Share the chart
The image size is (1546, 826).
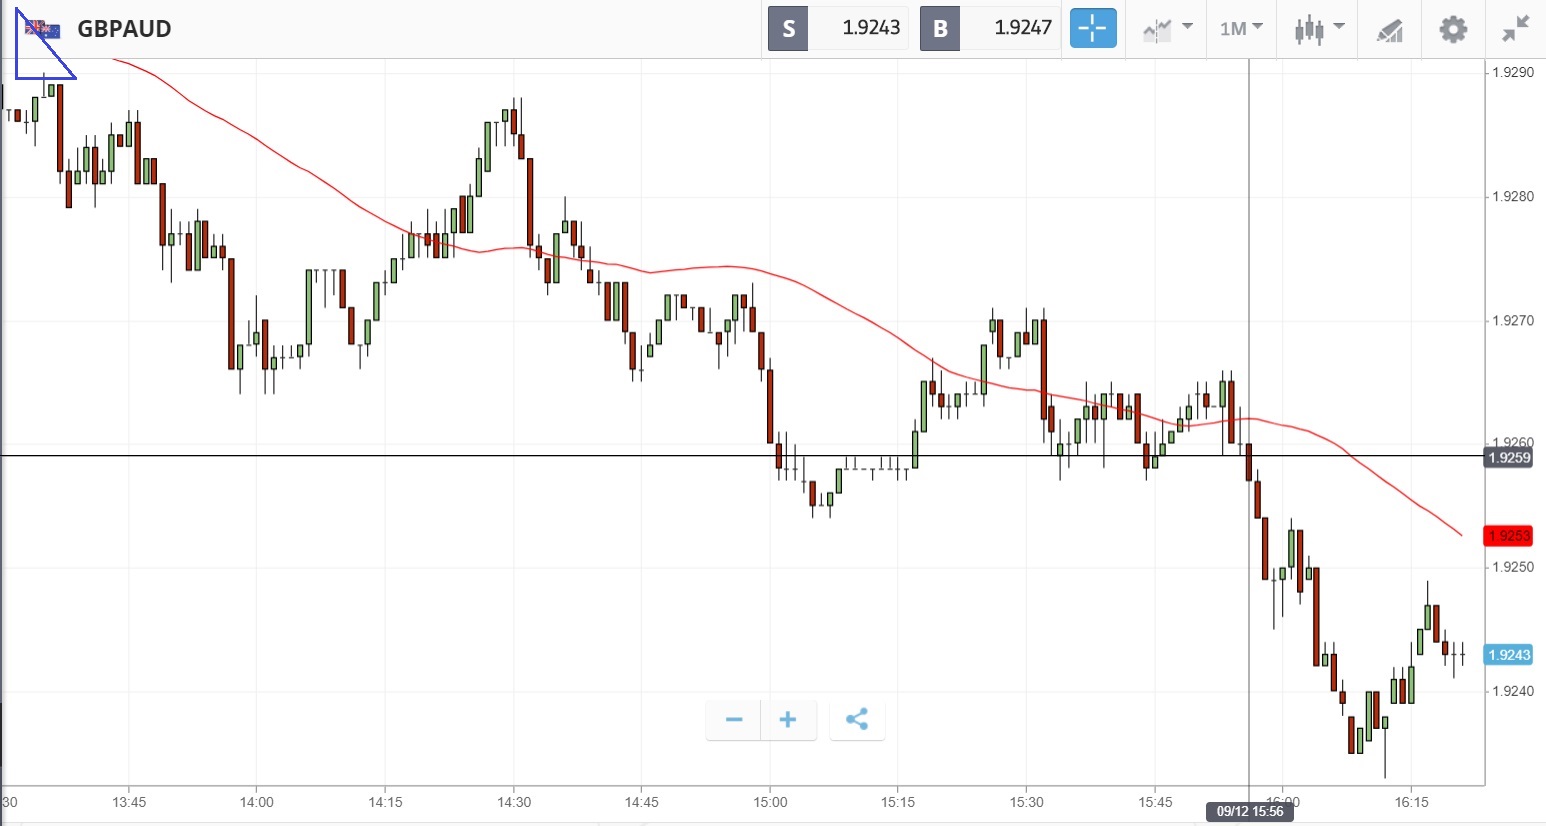click(x=857, y=720)
